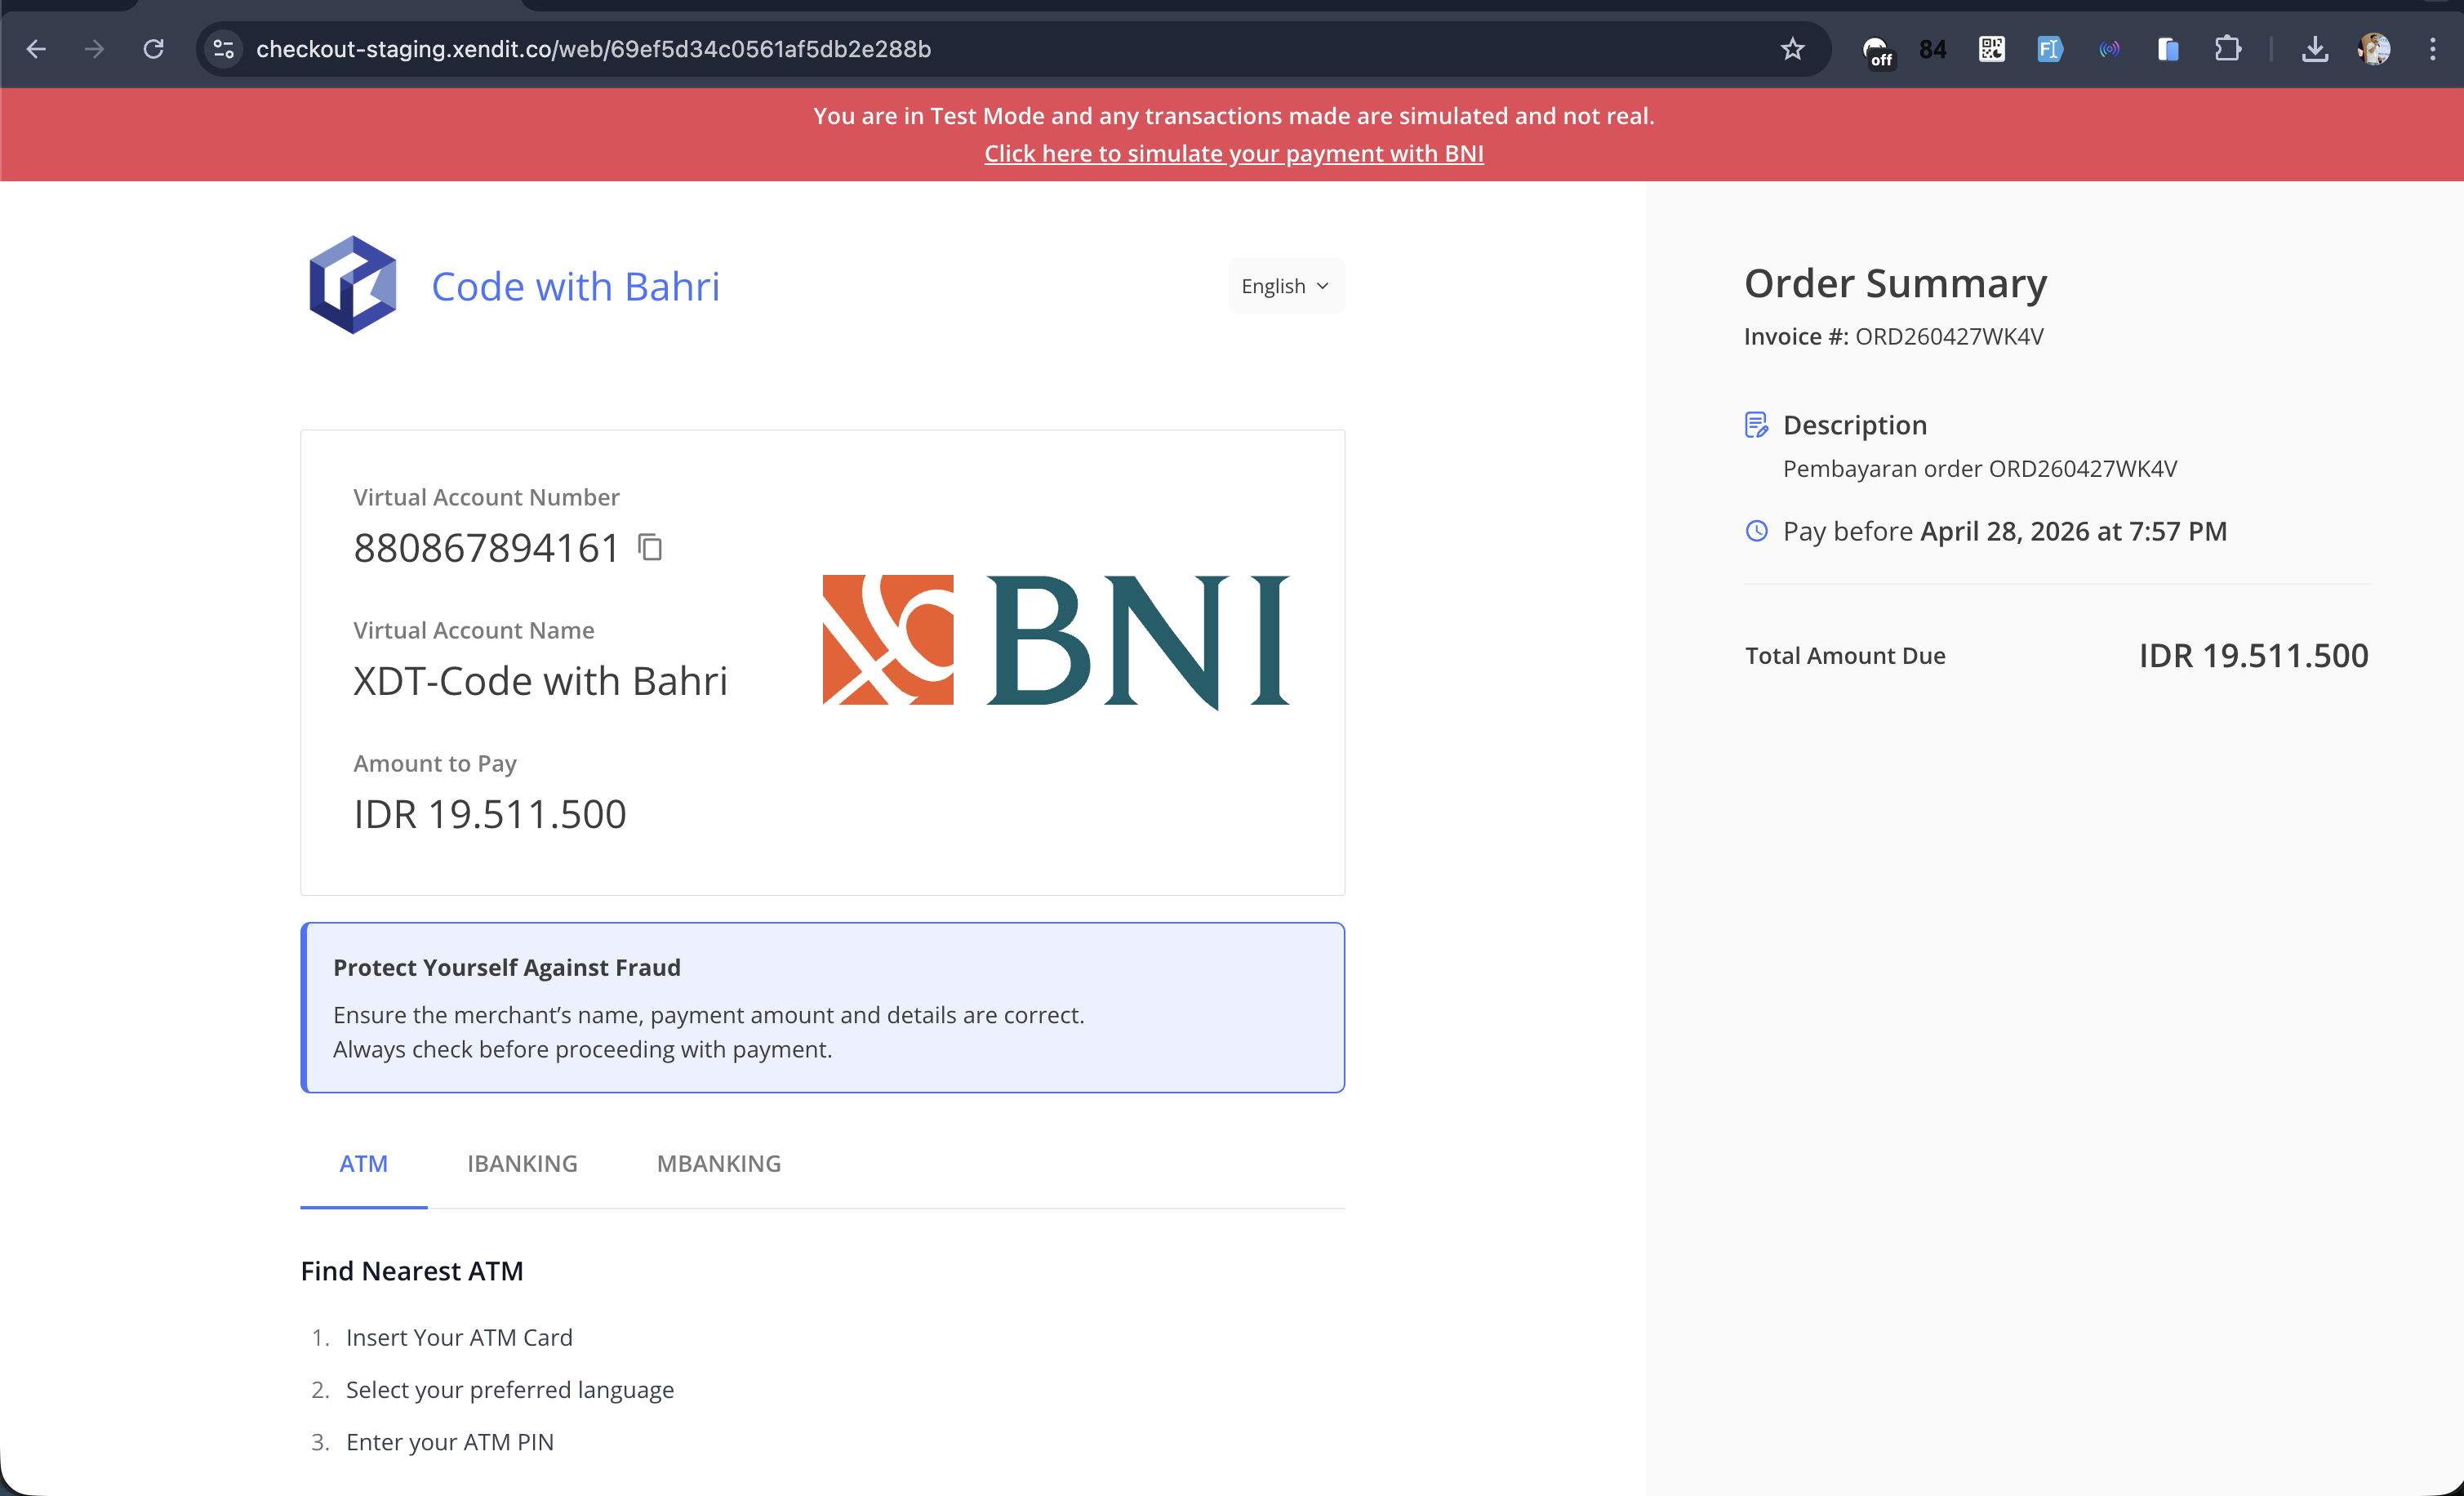This screenshot has height=1496, width=2464.
Task: Click the Total Amount Due value
Action: click(x=2253, y=656)
